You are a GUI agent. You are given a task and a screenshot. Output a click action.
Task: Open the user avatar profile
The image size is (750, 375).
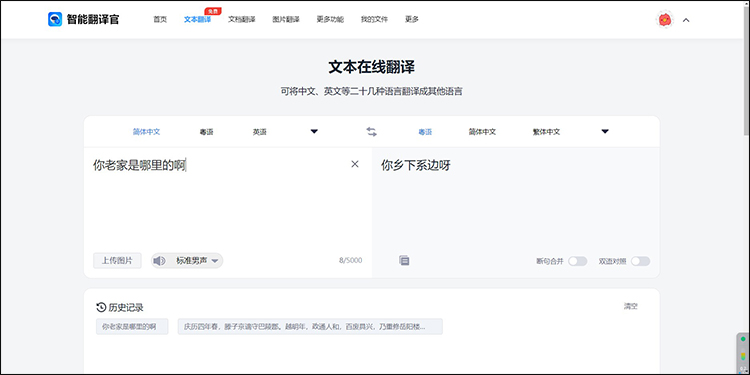click(x=664, y=20)
